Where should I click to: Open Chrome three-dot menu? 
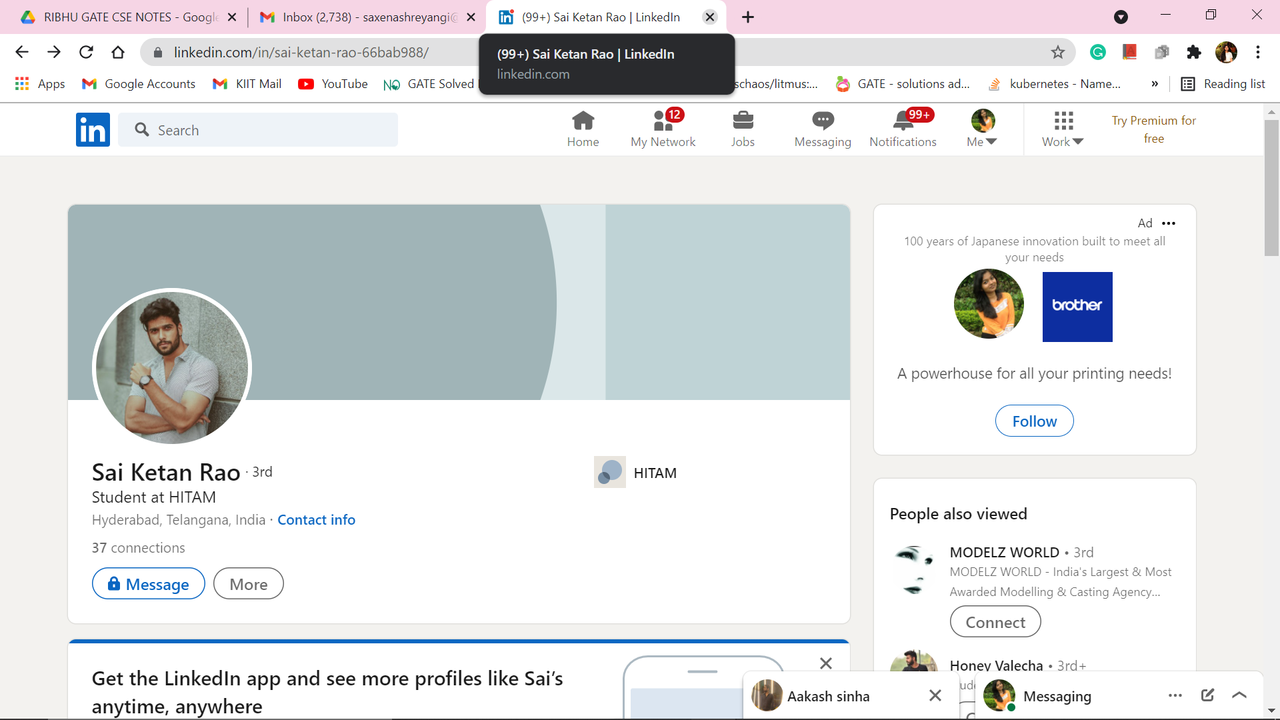click(1258, 52)
